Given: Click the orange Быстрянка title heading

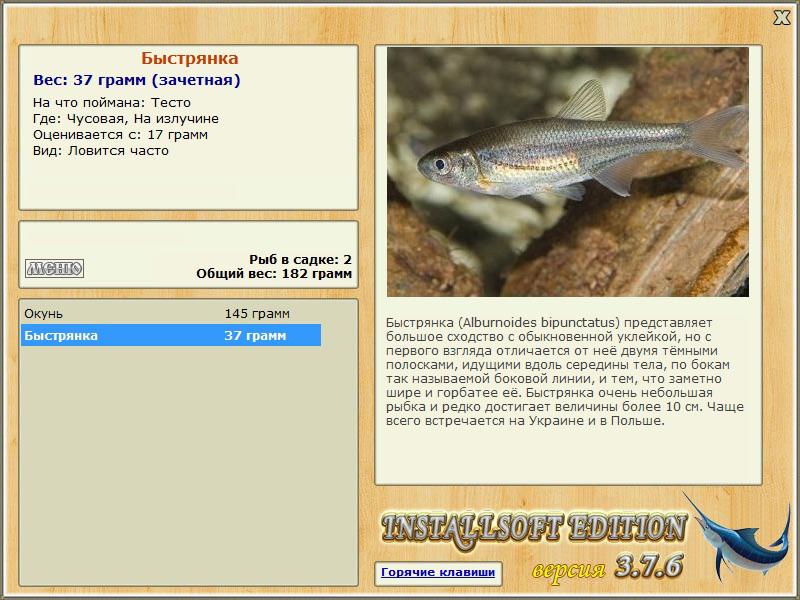Looking at the screenshot, I should (190, 58).
